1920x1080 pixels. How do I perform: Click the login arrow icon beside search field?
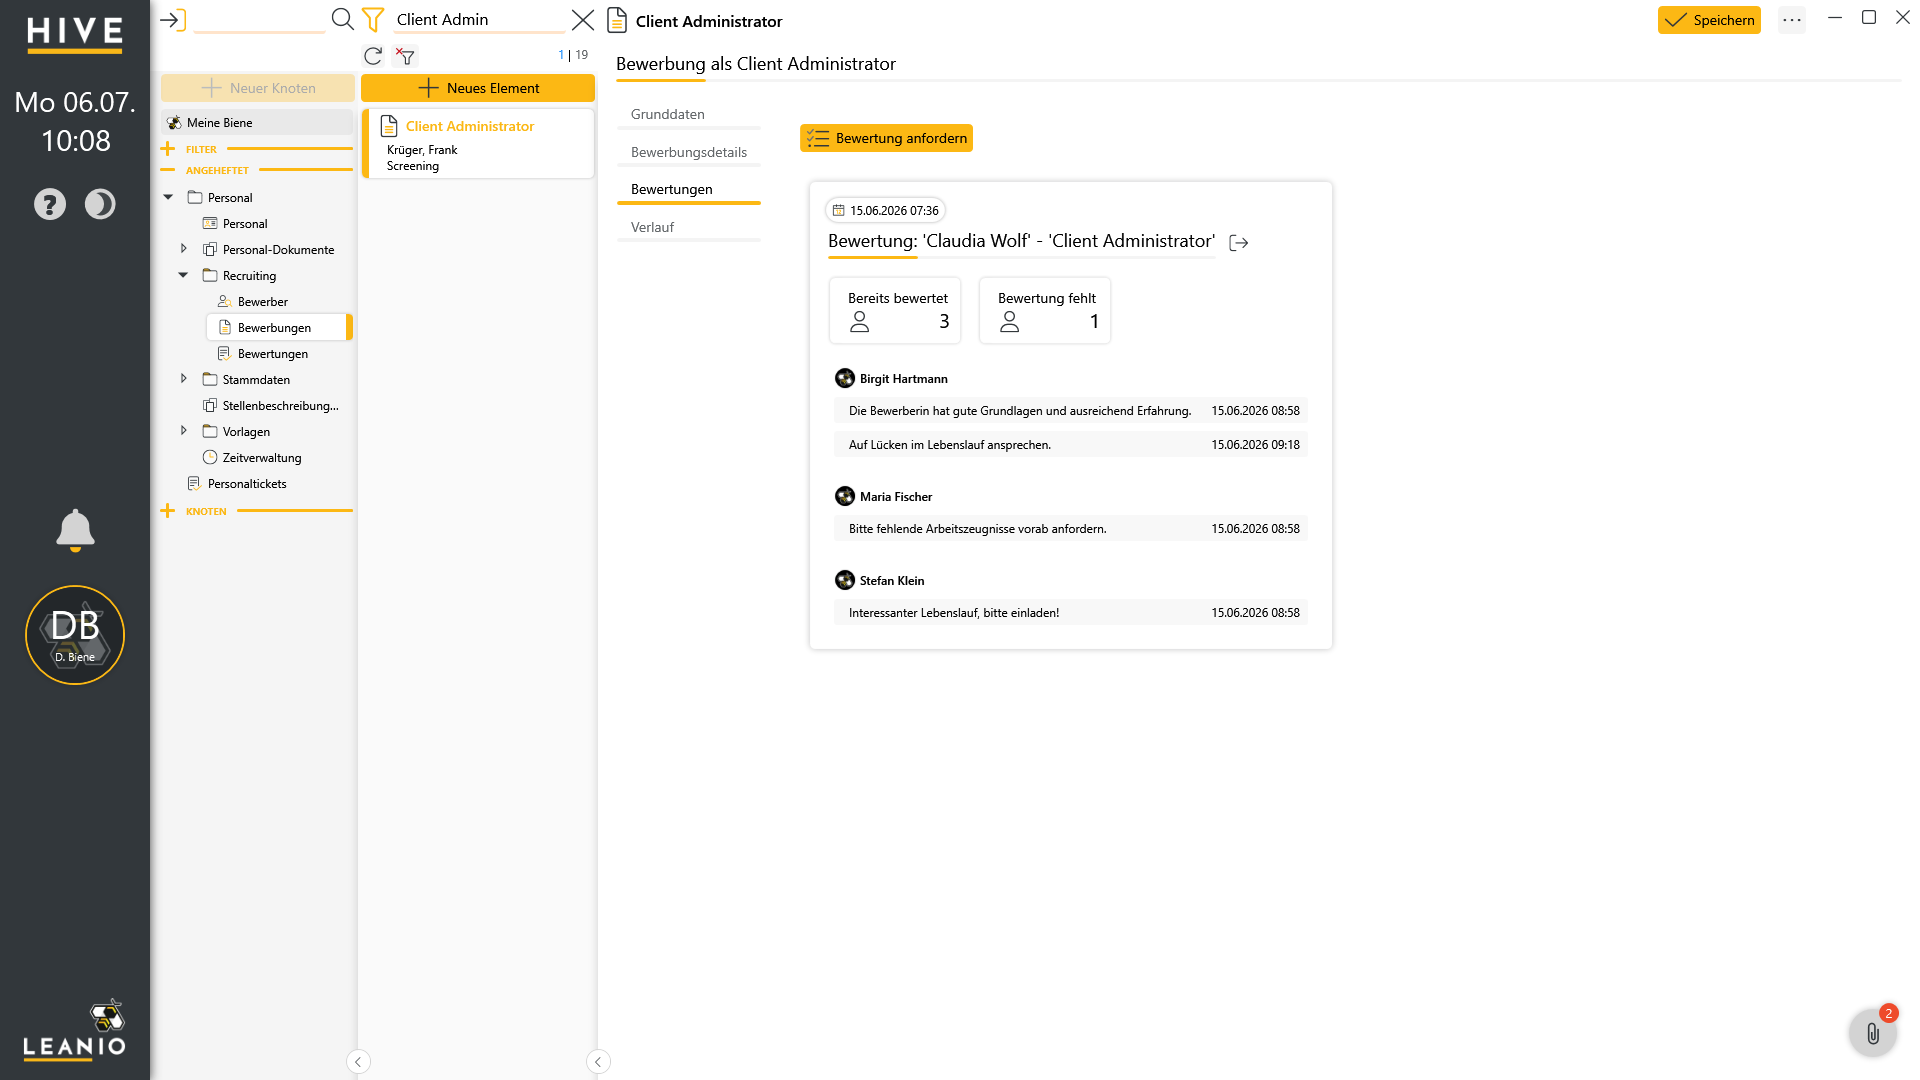[173, 20]
